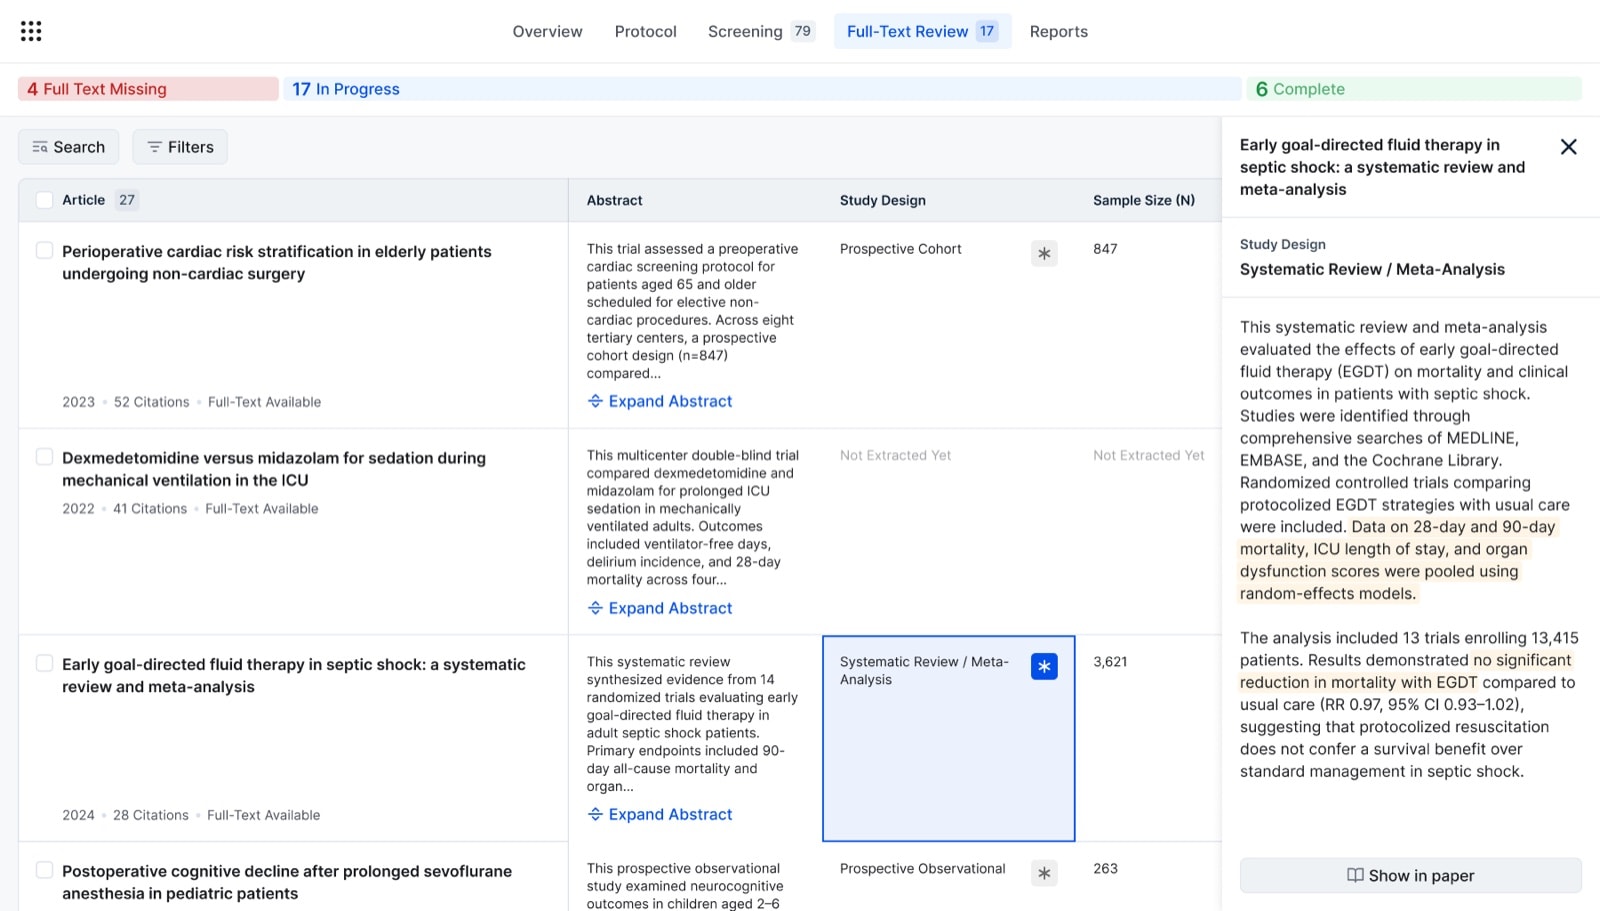This screenshot has width=1600, height=911.
Task: Click the Prospective Cohort study design value
Action: [900, 249]
